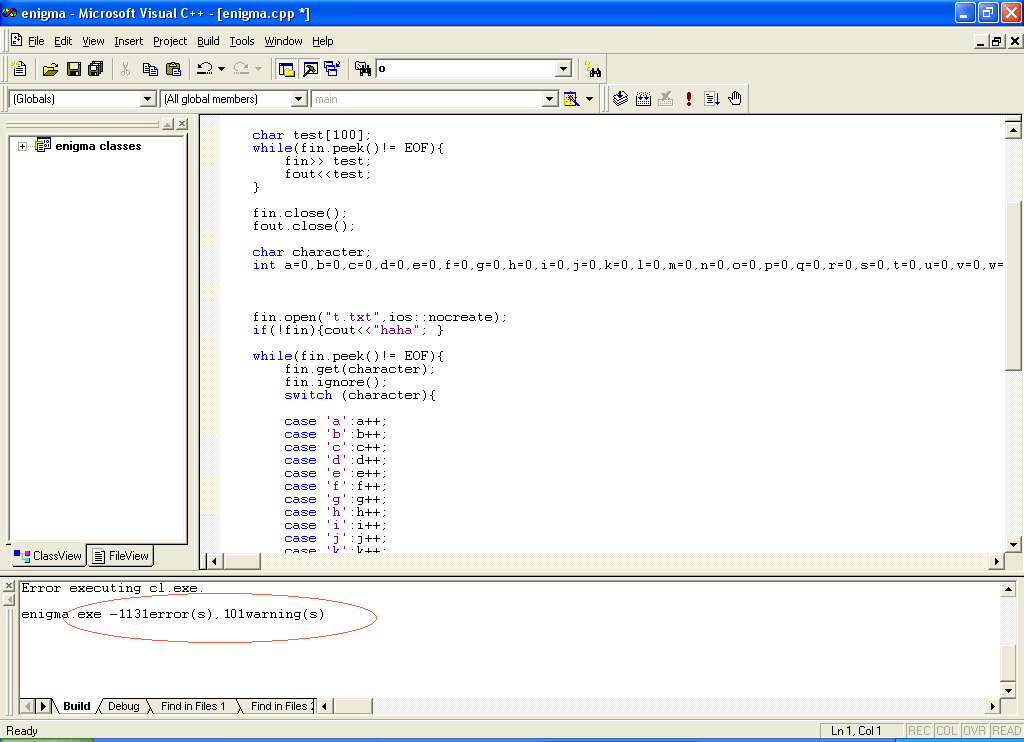Image resolution: width=1024 pixels, height=742 pixels.
Task: Click the Search binoculars icon
Action: pos(594,69)
